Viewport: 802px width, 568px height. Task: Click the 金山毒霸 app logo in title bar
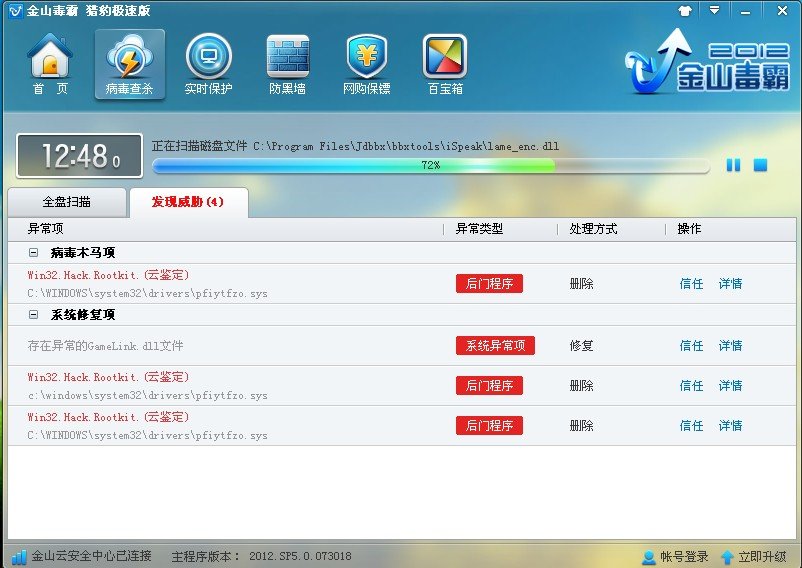(x=15, y=11)
